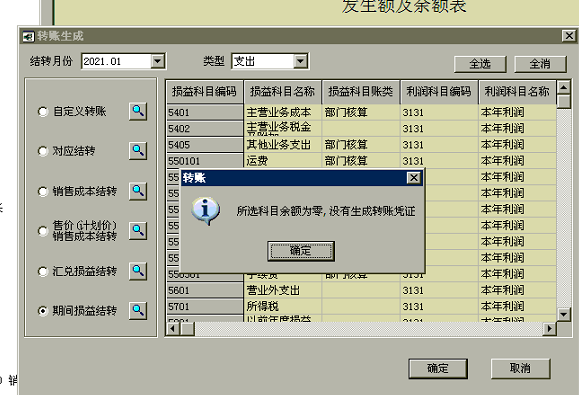Click magnifier icon beside 对应结转
Screen dimensions: 579x395
pyautogui.click(x=138, y=151)
